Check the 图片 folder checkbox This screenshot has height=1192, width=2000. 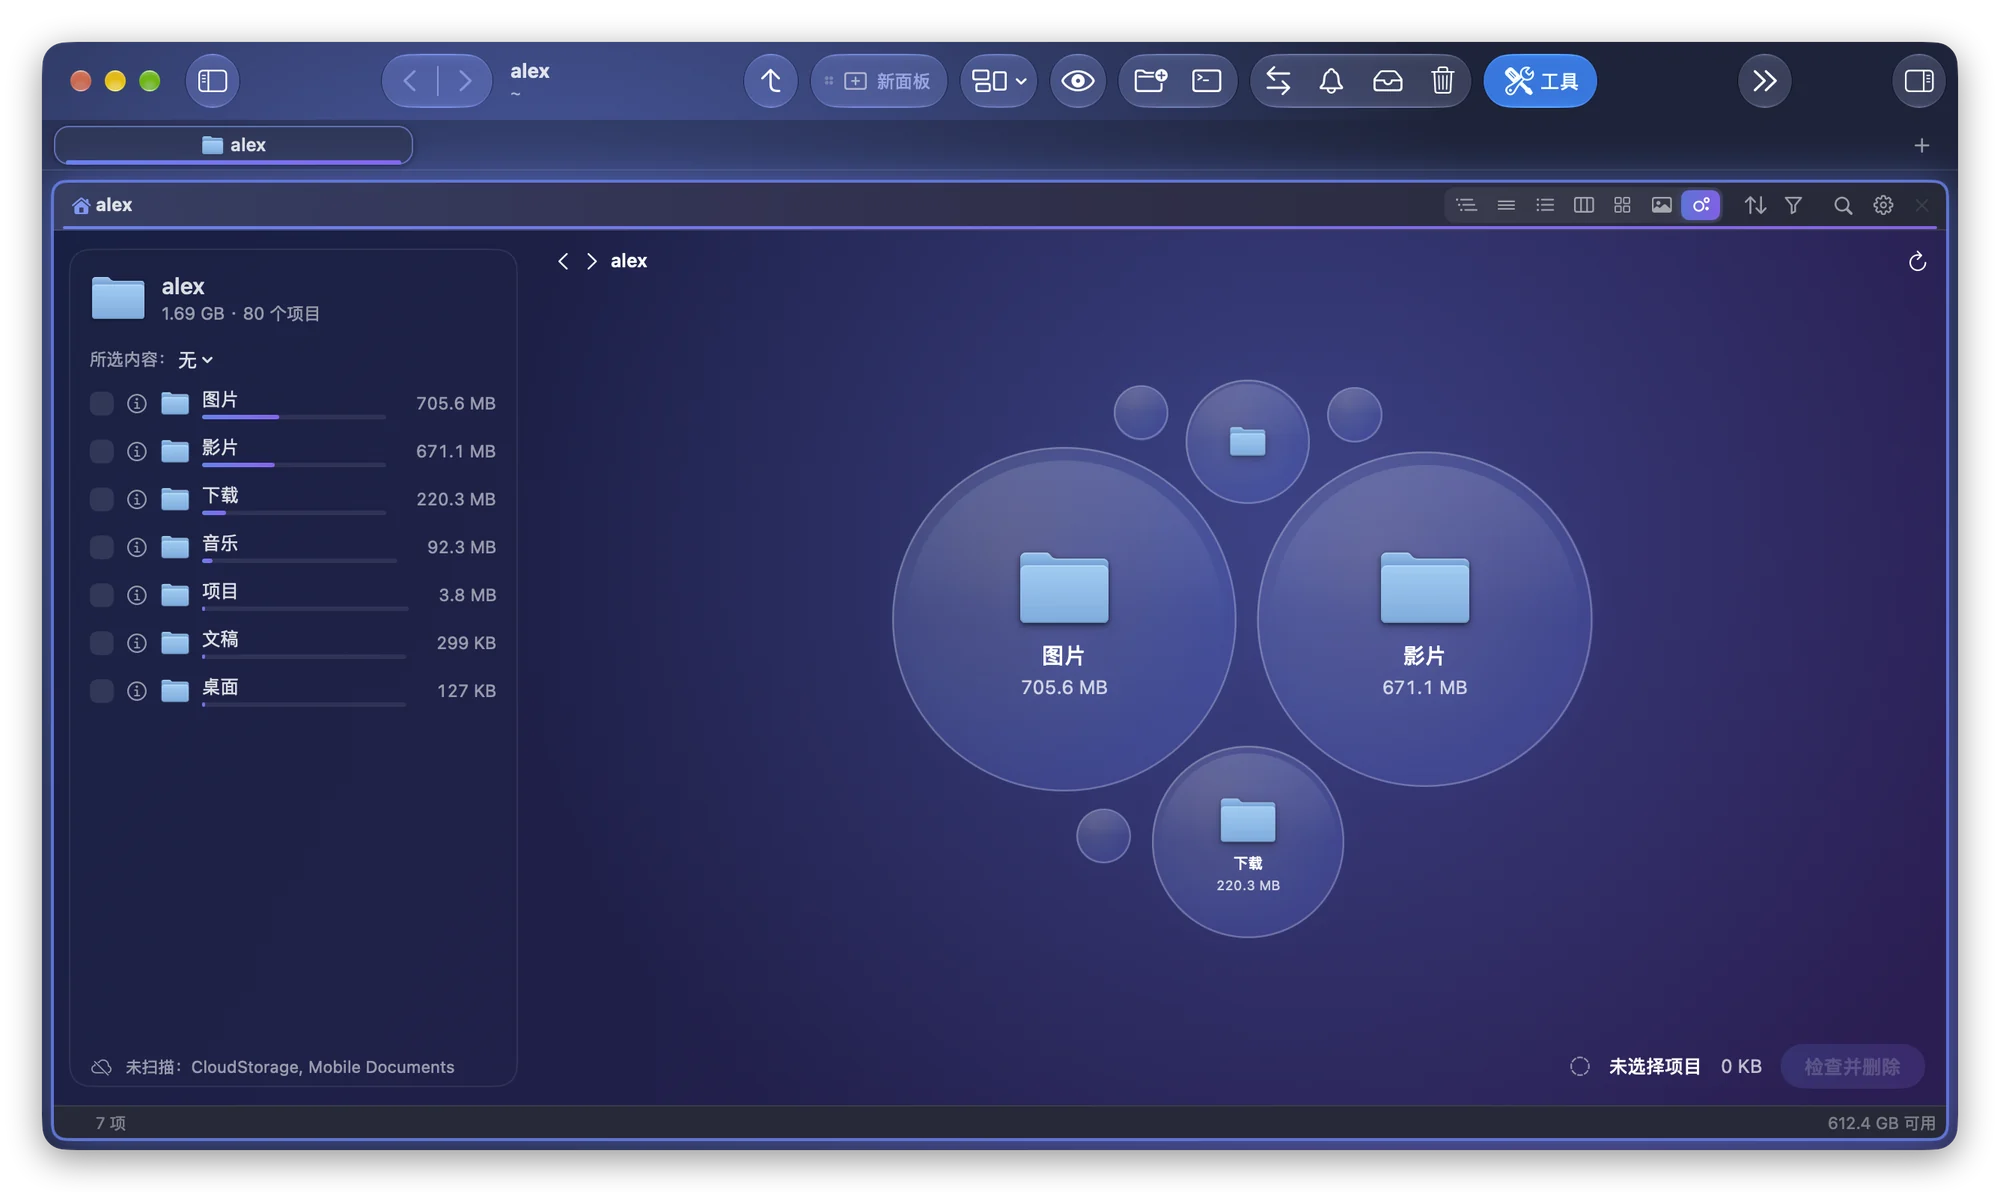tap(101, 403)
